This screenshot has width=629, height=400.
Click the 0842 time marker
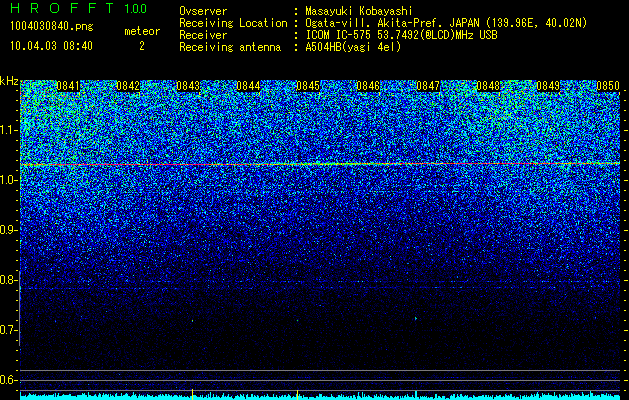coord(128,86)
